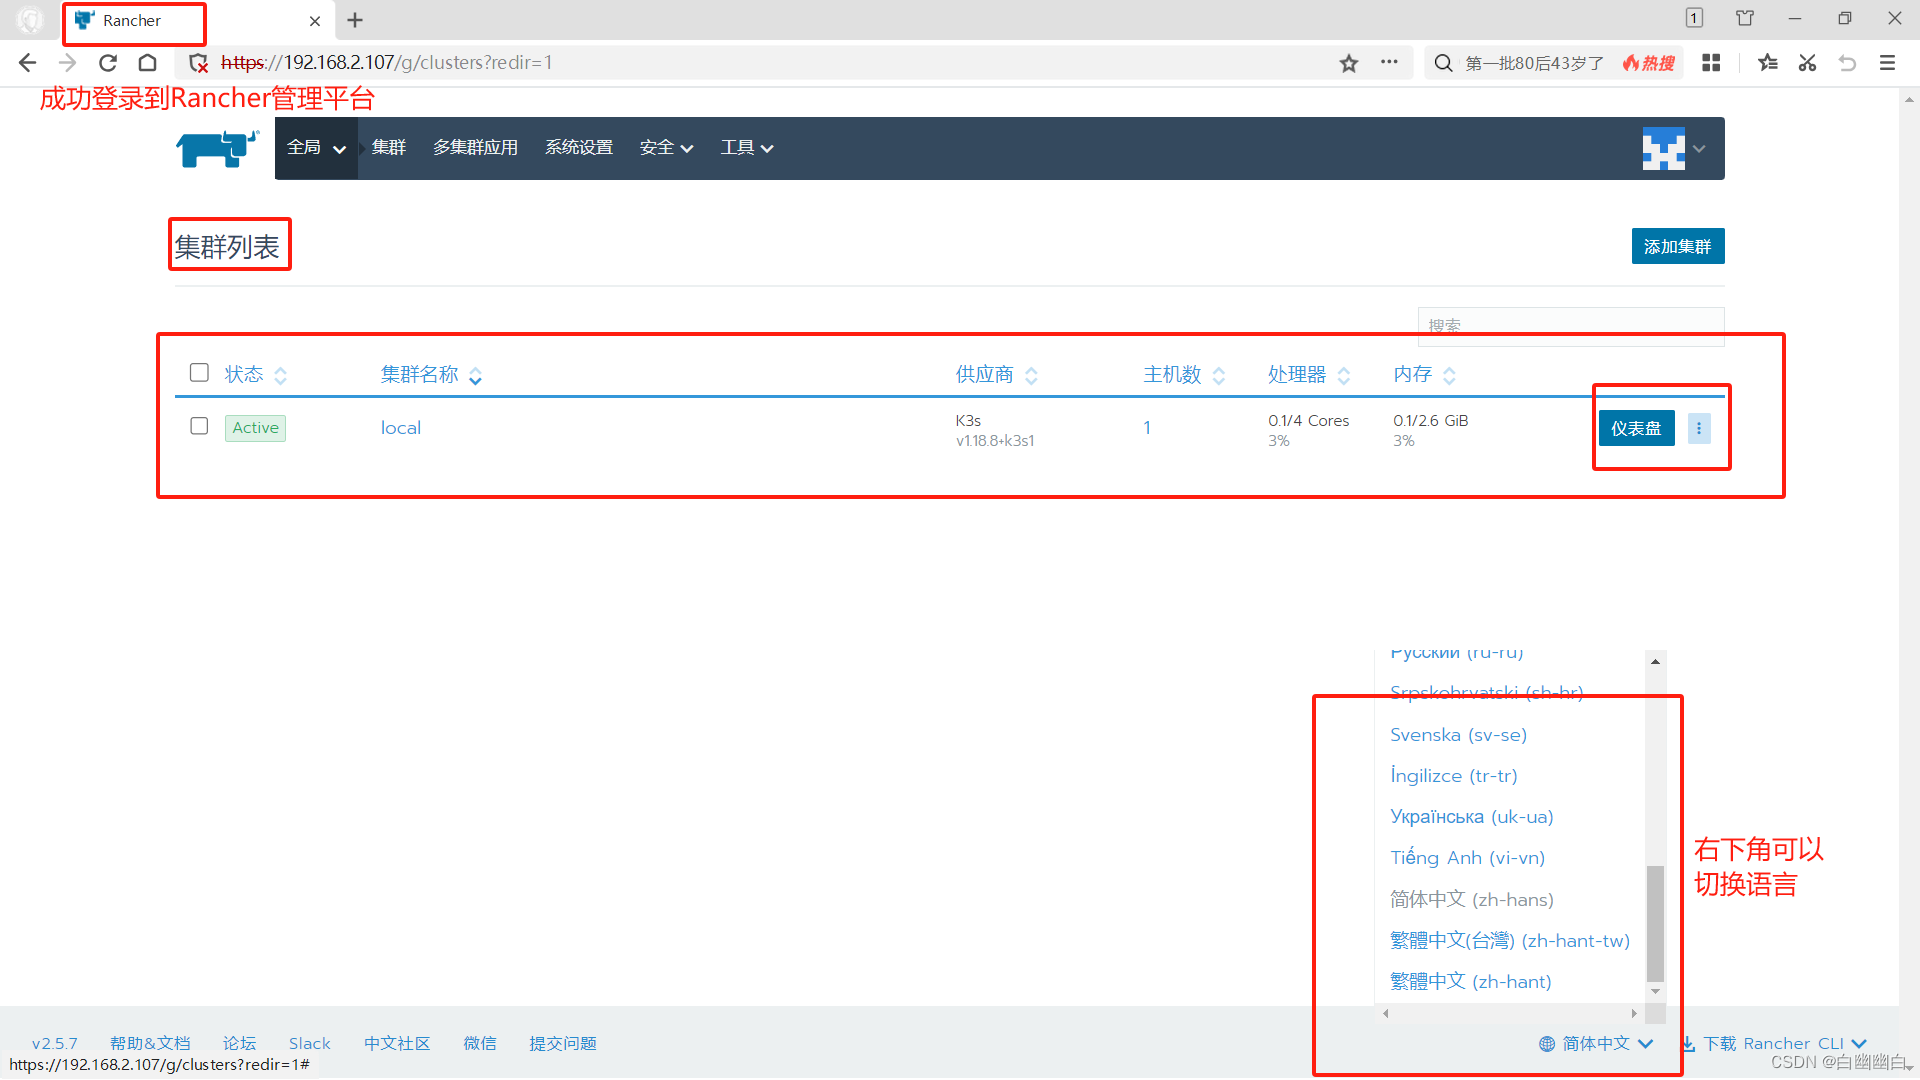Click the browser forward arrow
Image resolution: width=1920 pixels, height=1080 pixels.
click(x=67, y=63)
